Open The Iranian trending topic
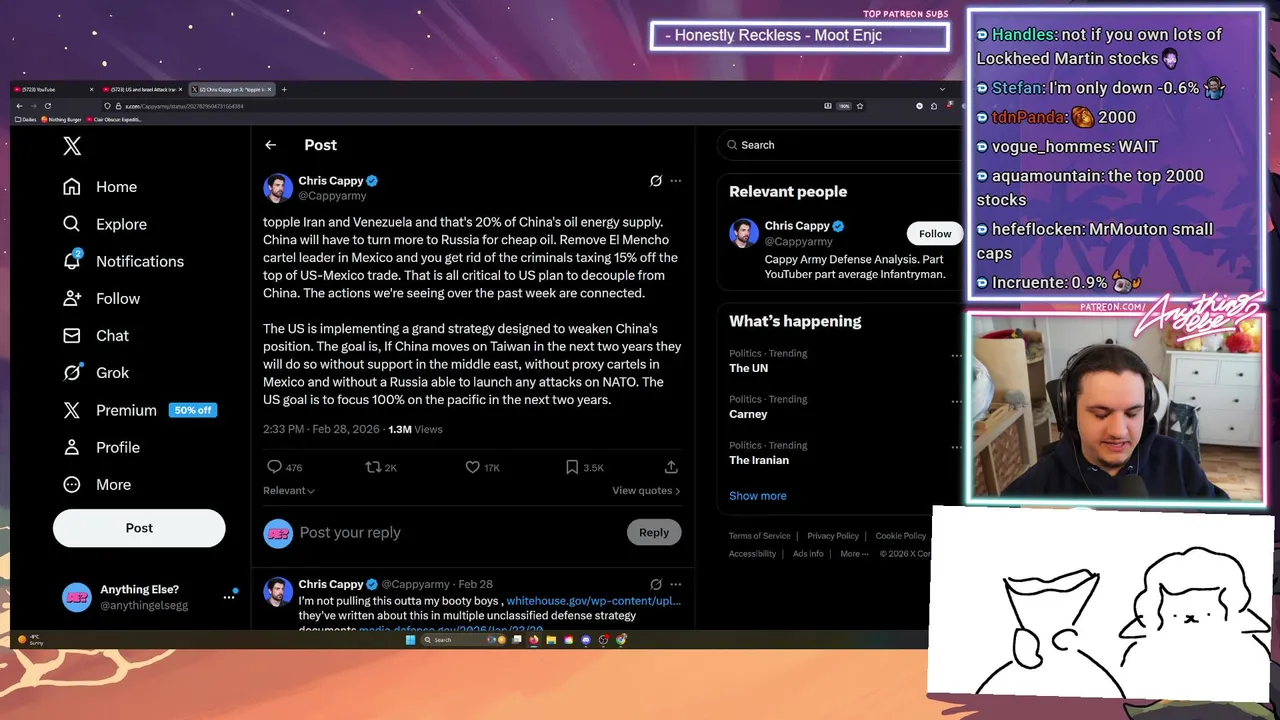The height and width of the screenshot is (720, 1280). 759,460
